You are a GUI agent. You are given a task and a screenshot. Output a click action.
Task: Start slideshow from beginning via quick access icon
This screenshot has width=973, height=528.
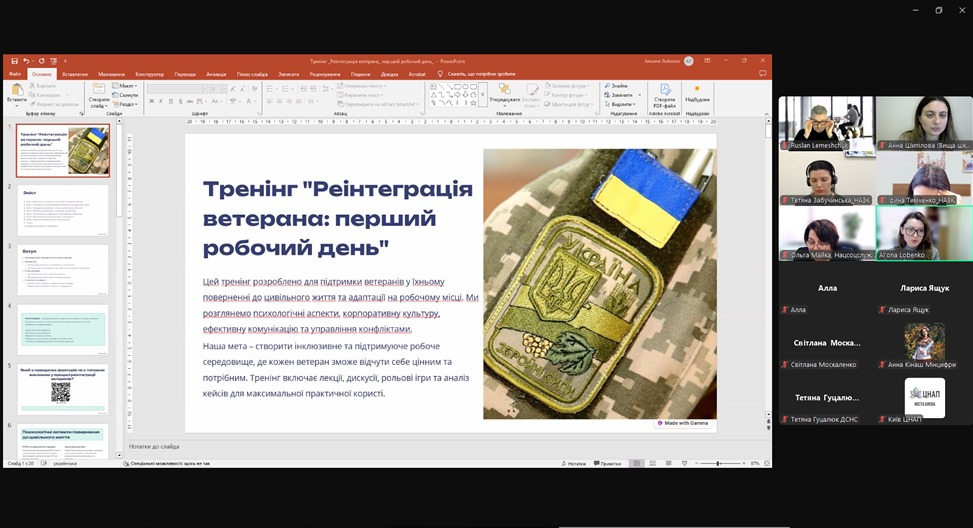pos(53,61)
